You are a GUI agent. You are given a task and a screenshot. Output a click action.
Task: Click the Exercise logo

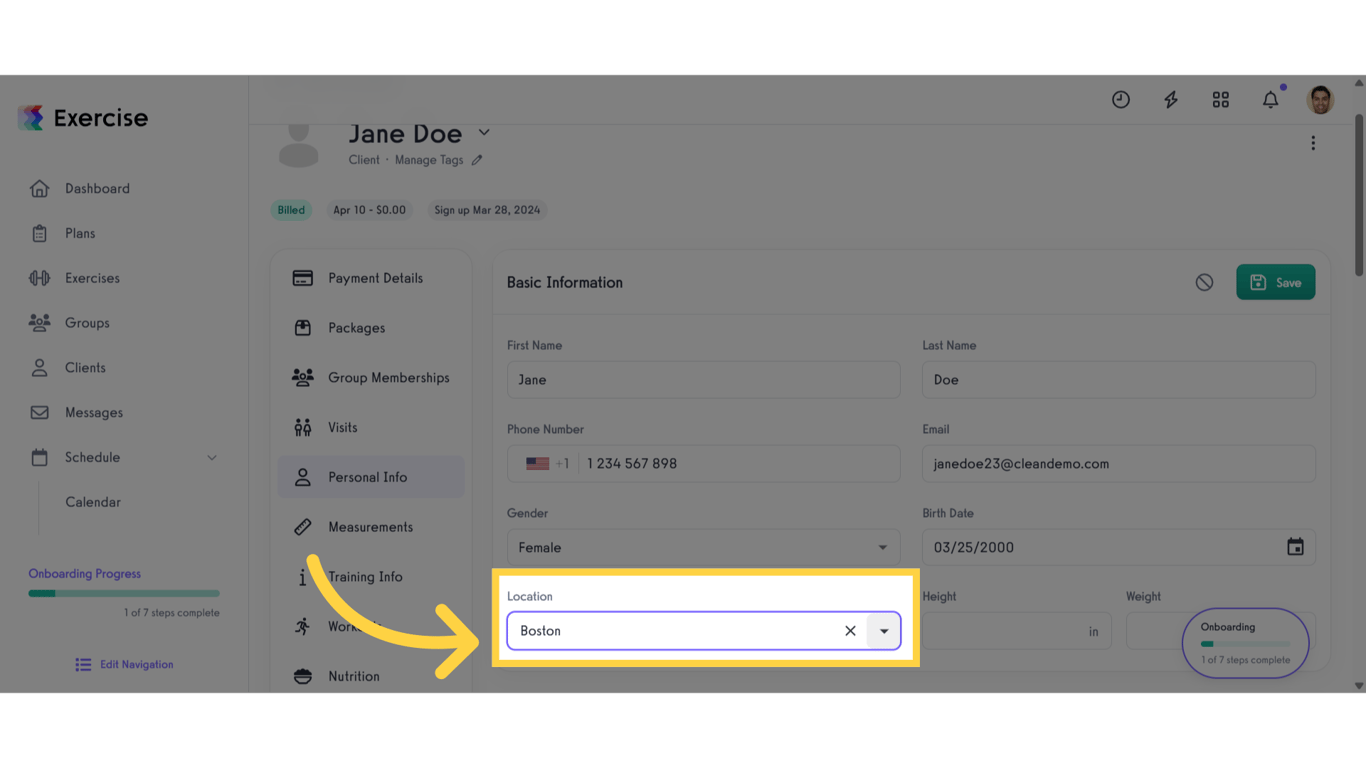pyautogui.click(x=83, y=118)
